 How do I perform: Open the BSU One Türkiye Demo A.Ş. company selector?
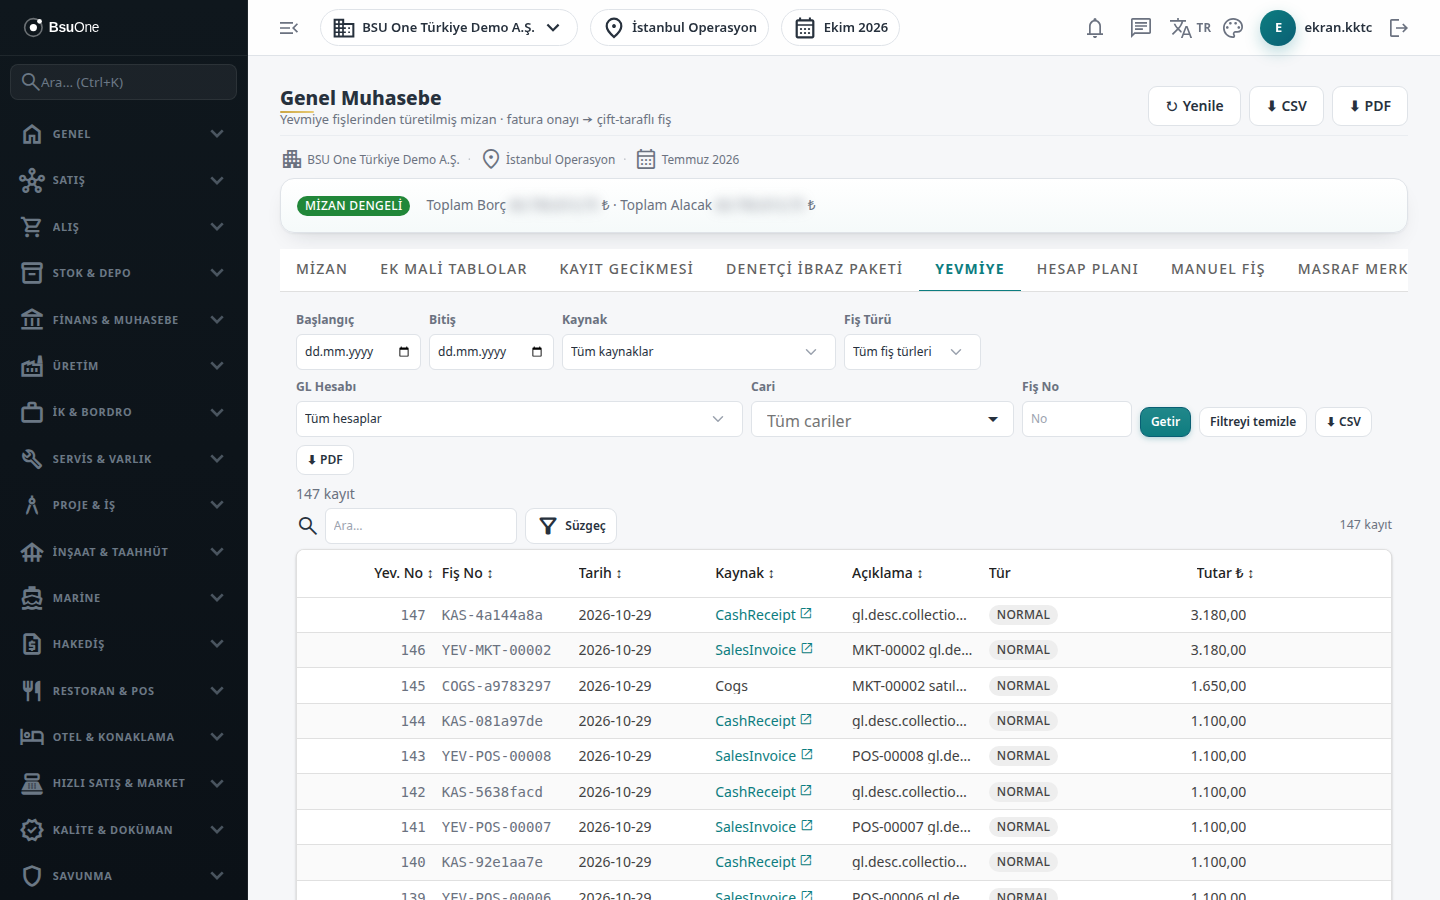point(449,28)
